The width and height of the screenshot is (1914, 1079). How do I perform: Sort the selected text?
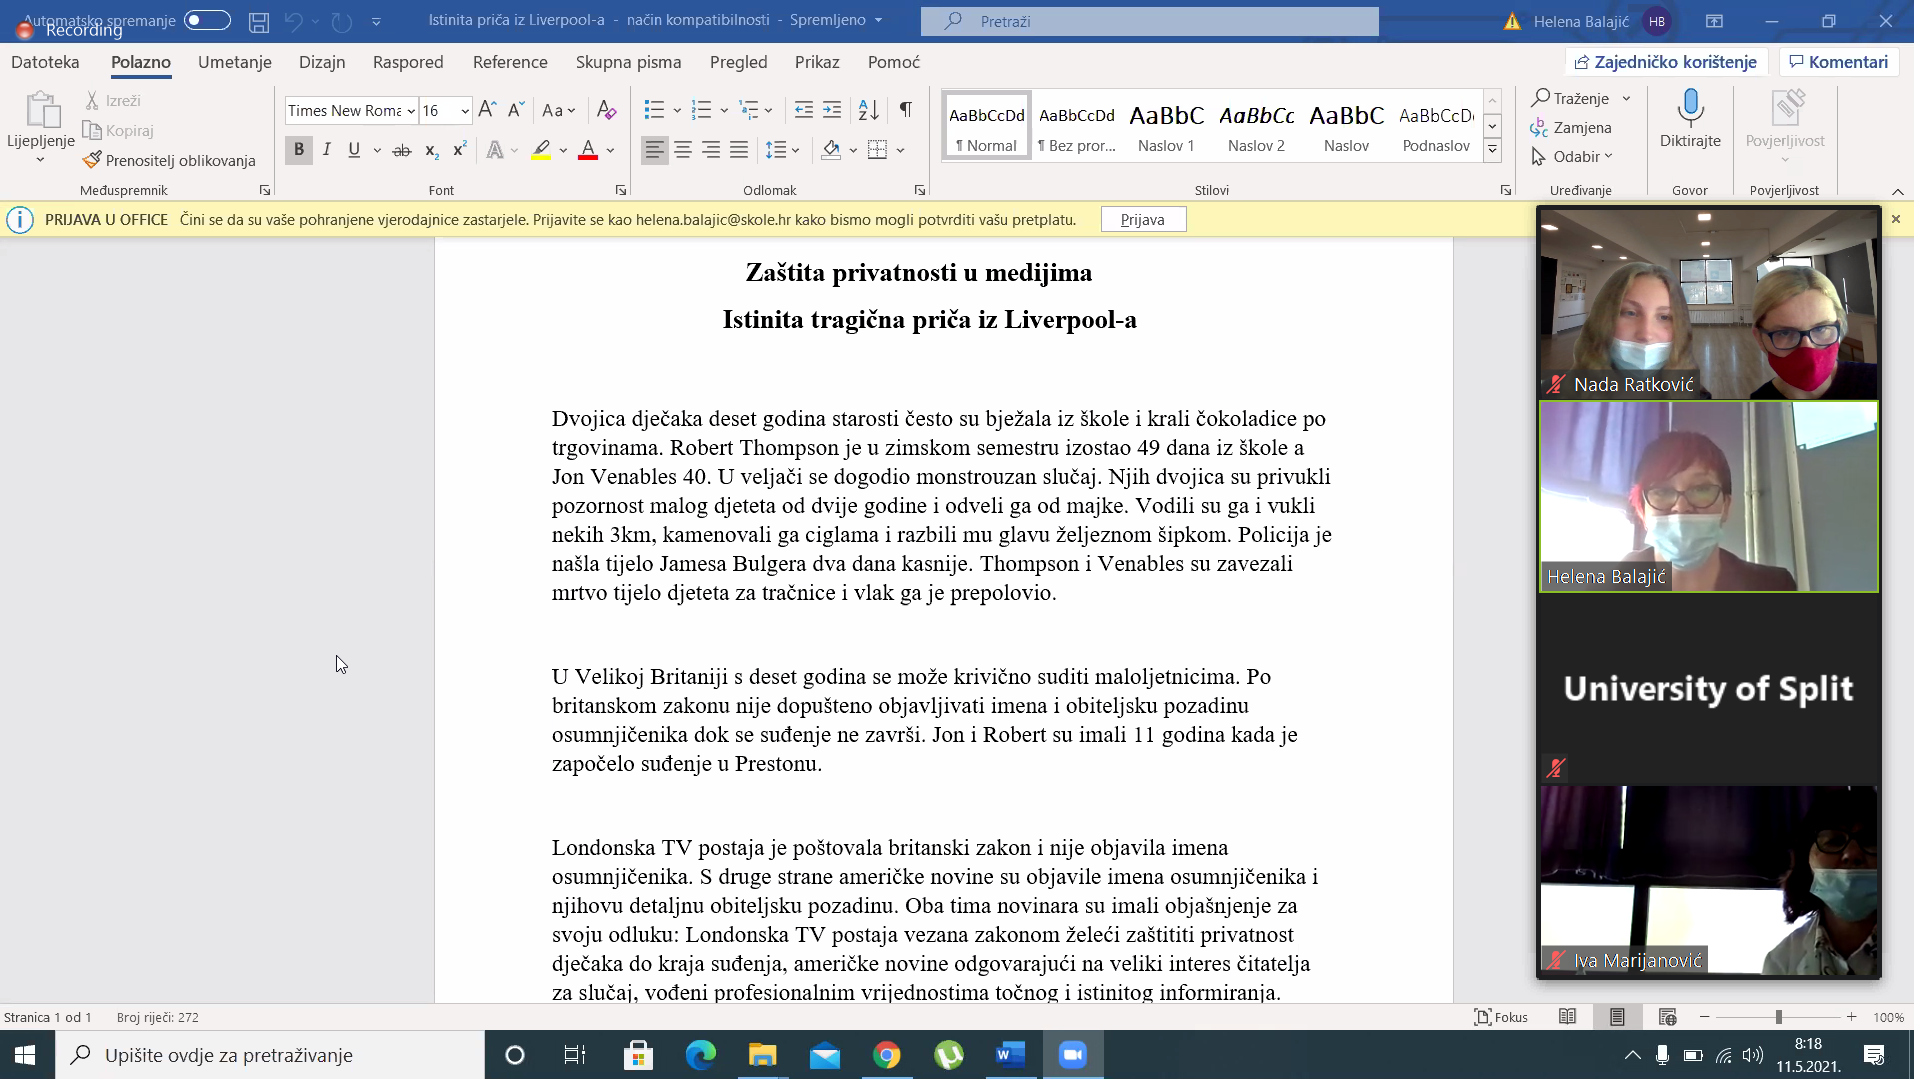(869, 110)
